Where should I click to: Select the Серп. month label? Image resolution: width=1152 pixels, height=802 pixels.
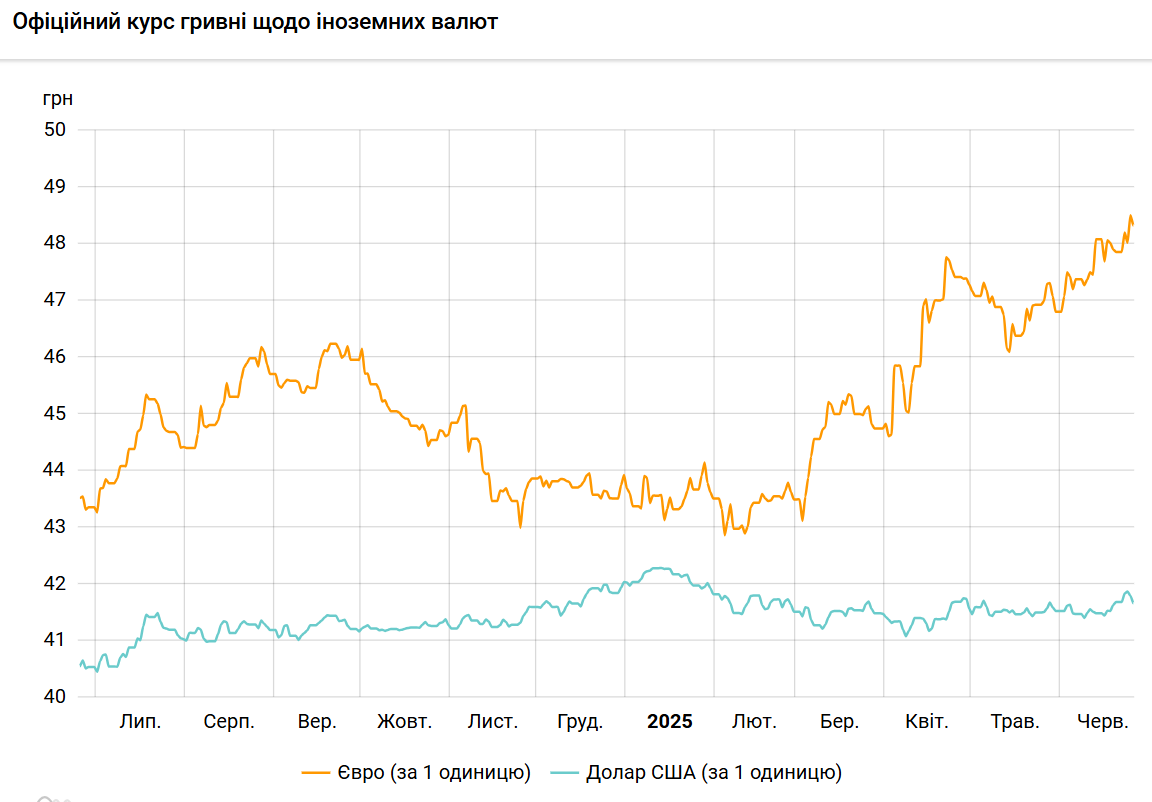[229, 721]
